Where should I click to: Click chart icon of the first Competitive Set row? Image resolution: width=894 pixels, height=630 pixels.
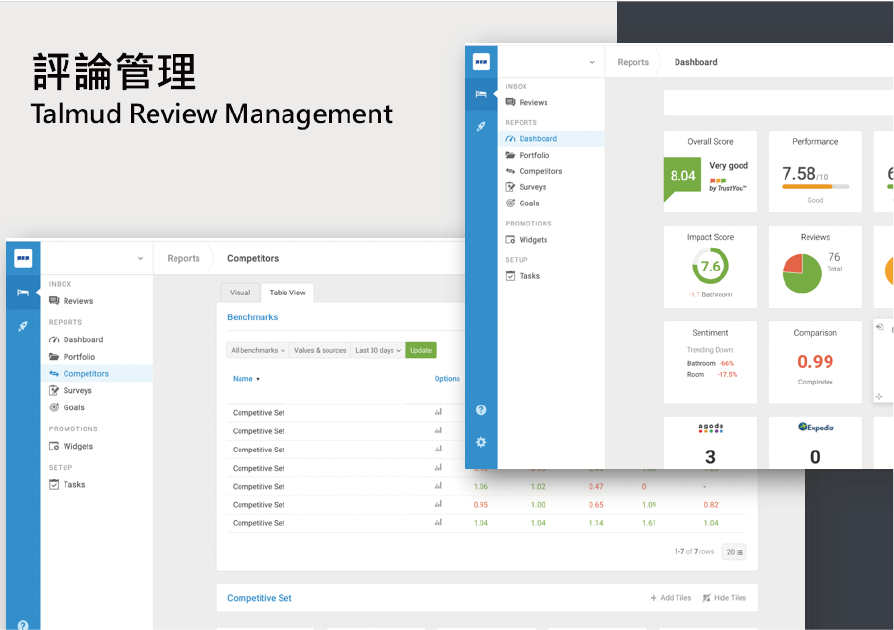click(x=438, y=412)
